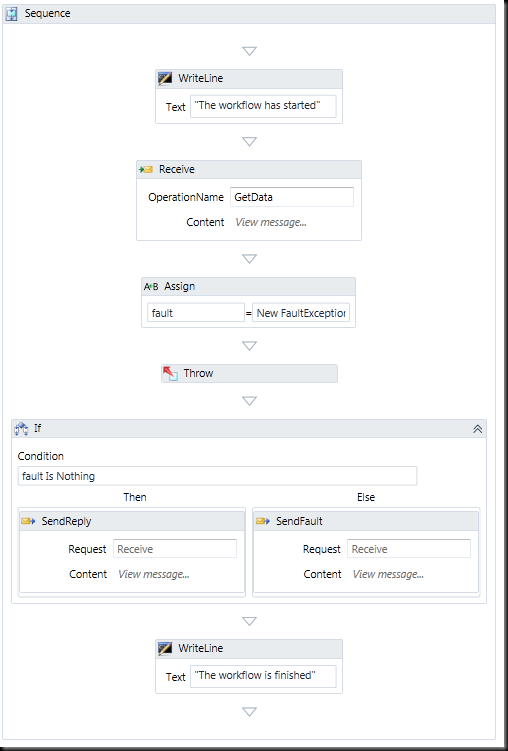508x751 pixels.
Task: Edit the OperationName field GetData
Action: point(292,197)
